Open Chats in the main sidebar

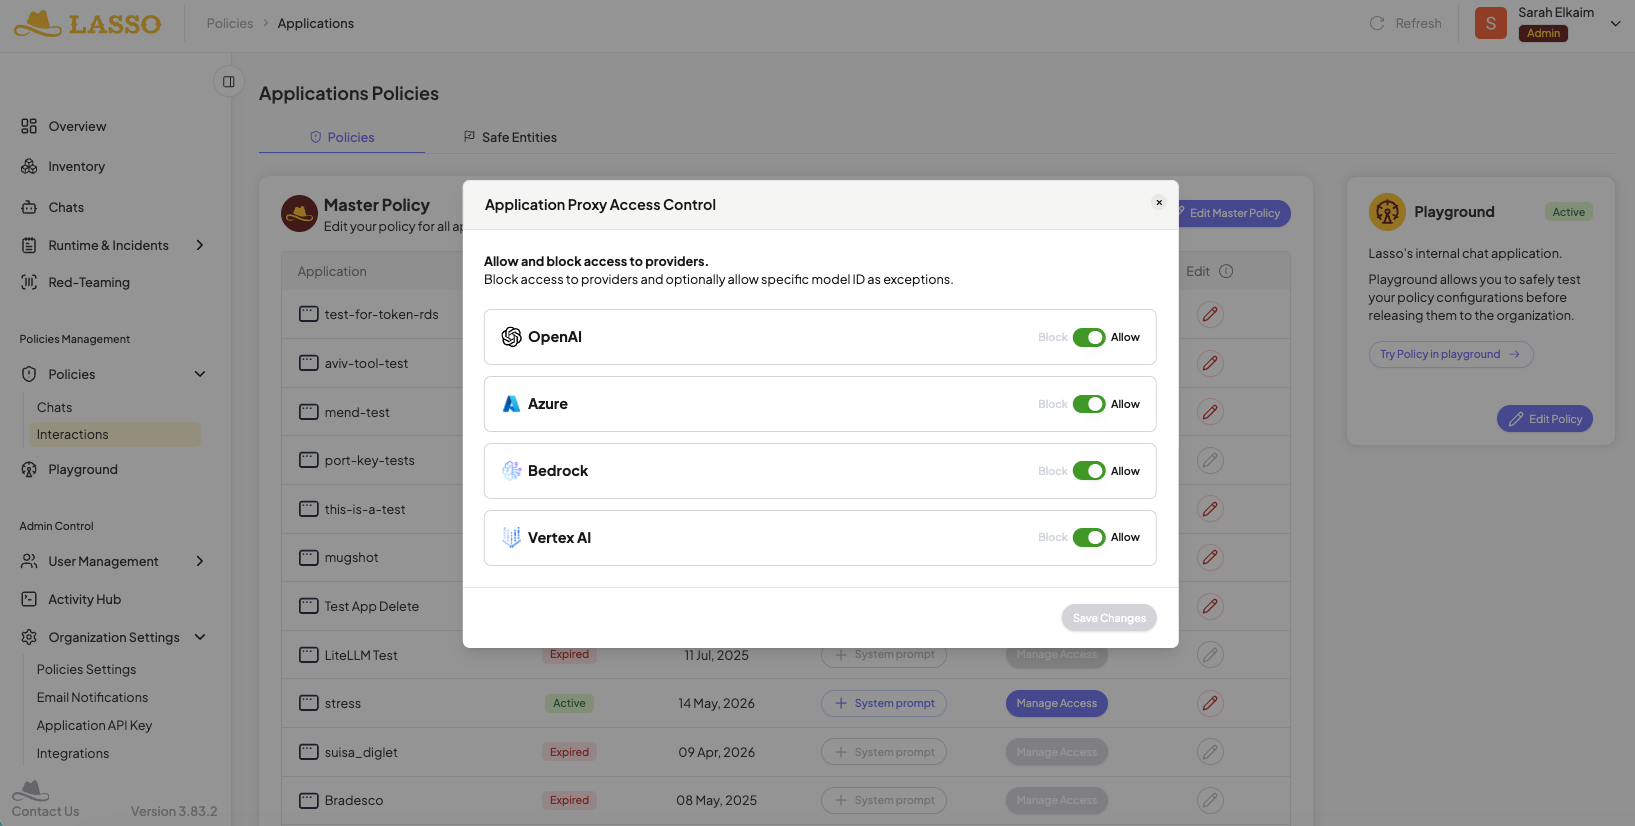66,207
